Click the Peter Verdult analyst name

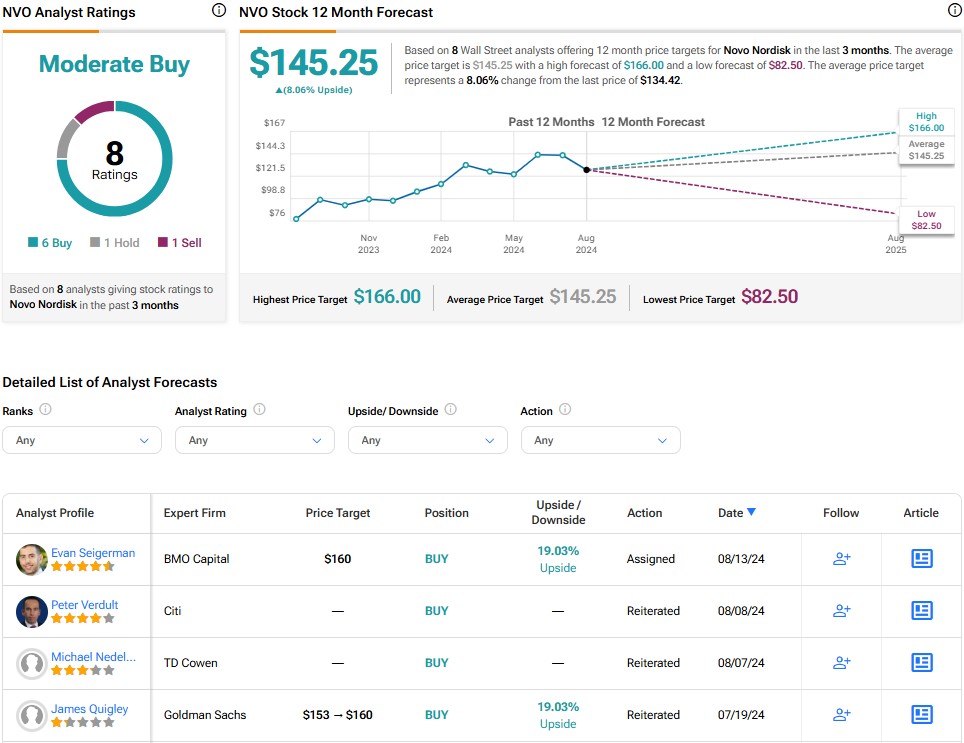[85, 605]
